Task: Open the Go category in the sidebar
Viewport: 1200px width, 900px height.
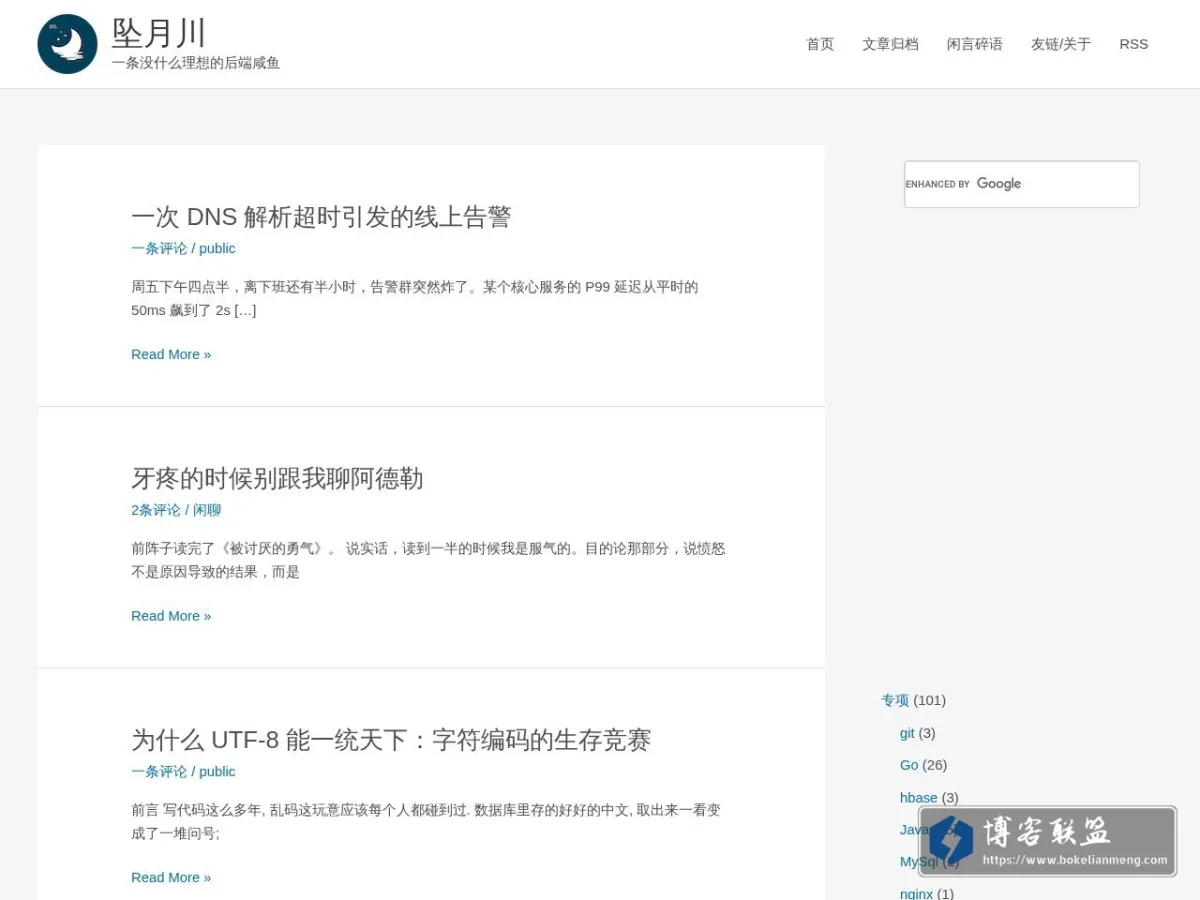Action: [x=909, y=765]
